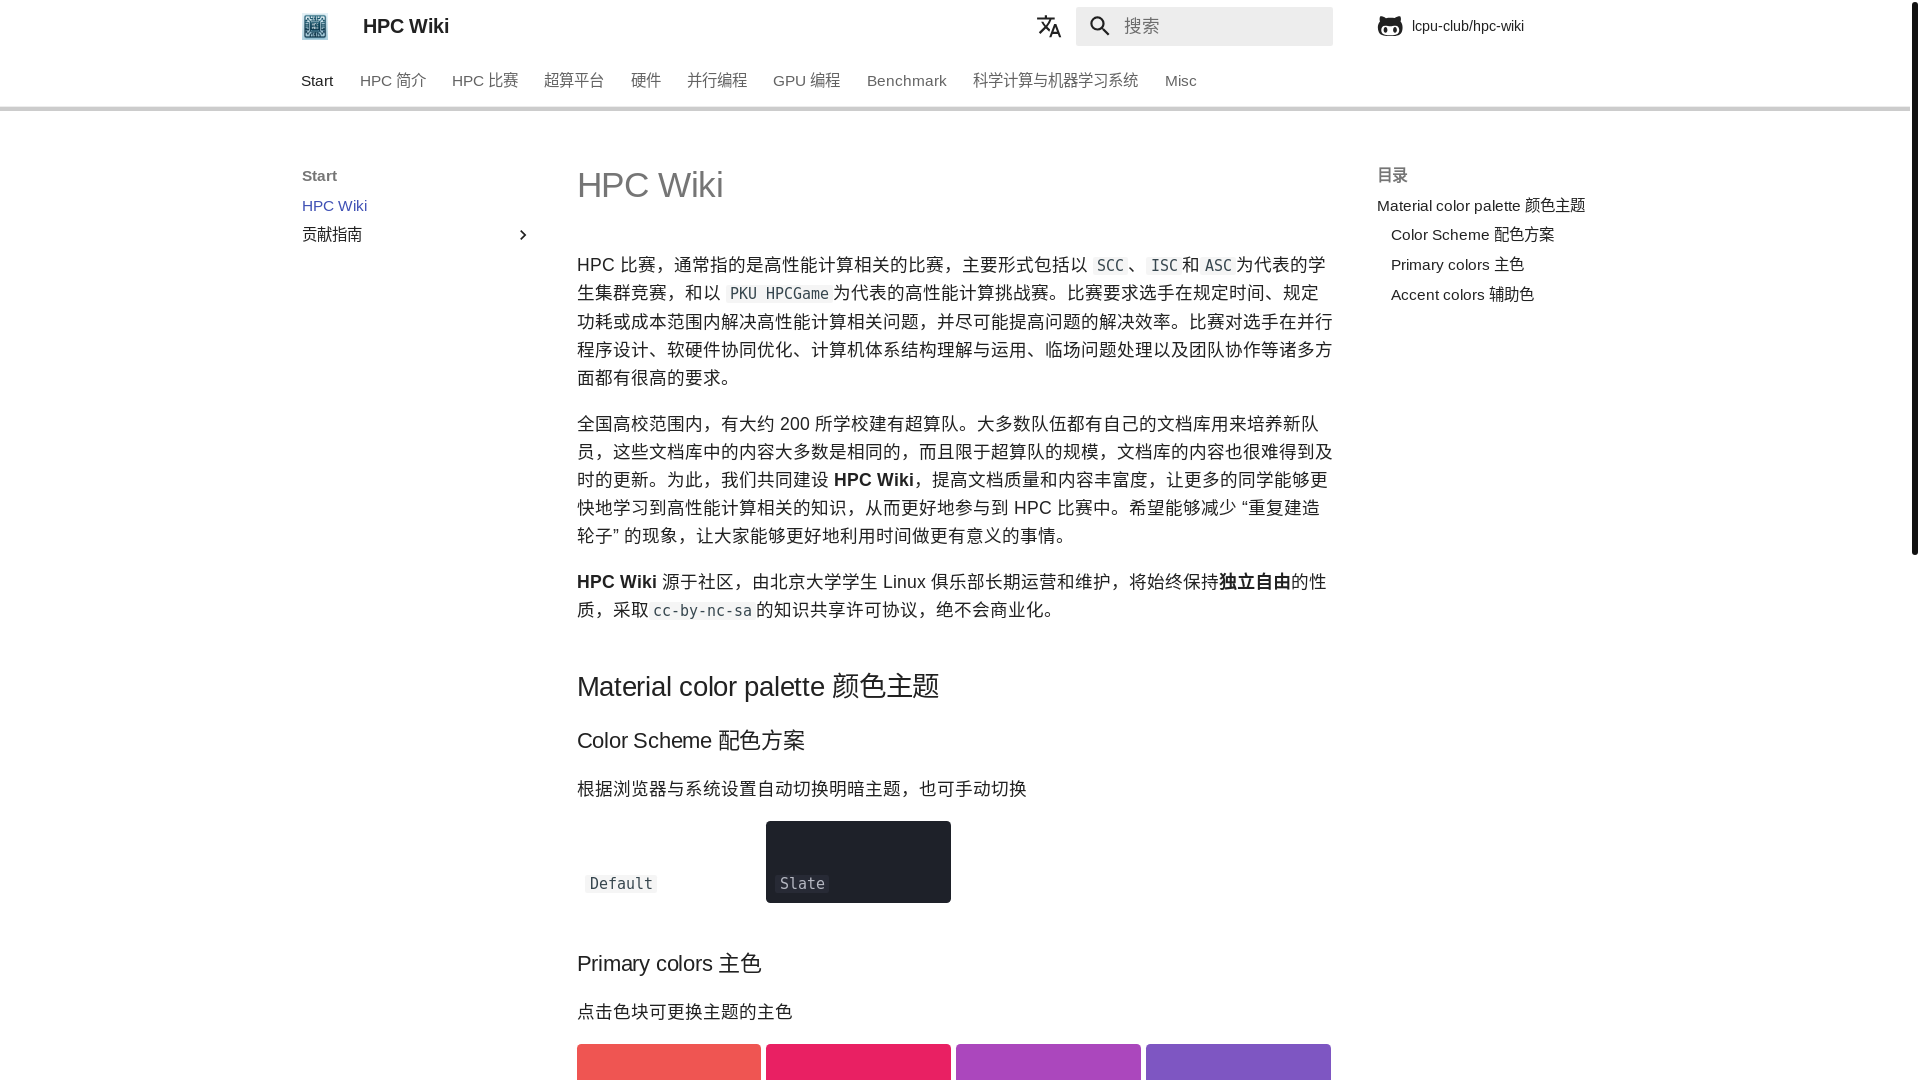The height and width of the screenshot is (1080, 1920).
Task: Click the search input field
Action: pos(1204,26)
